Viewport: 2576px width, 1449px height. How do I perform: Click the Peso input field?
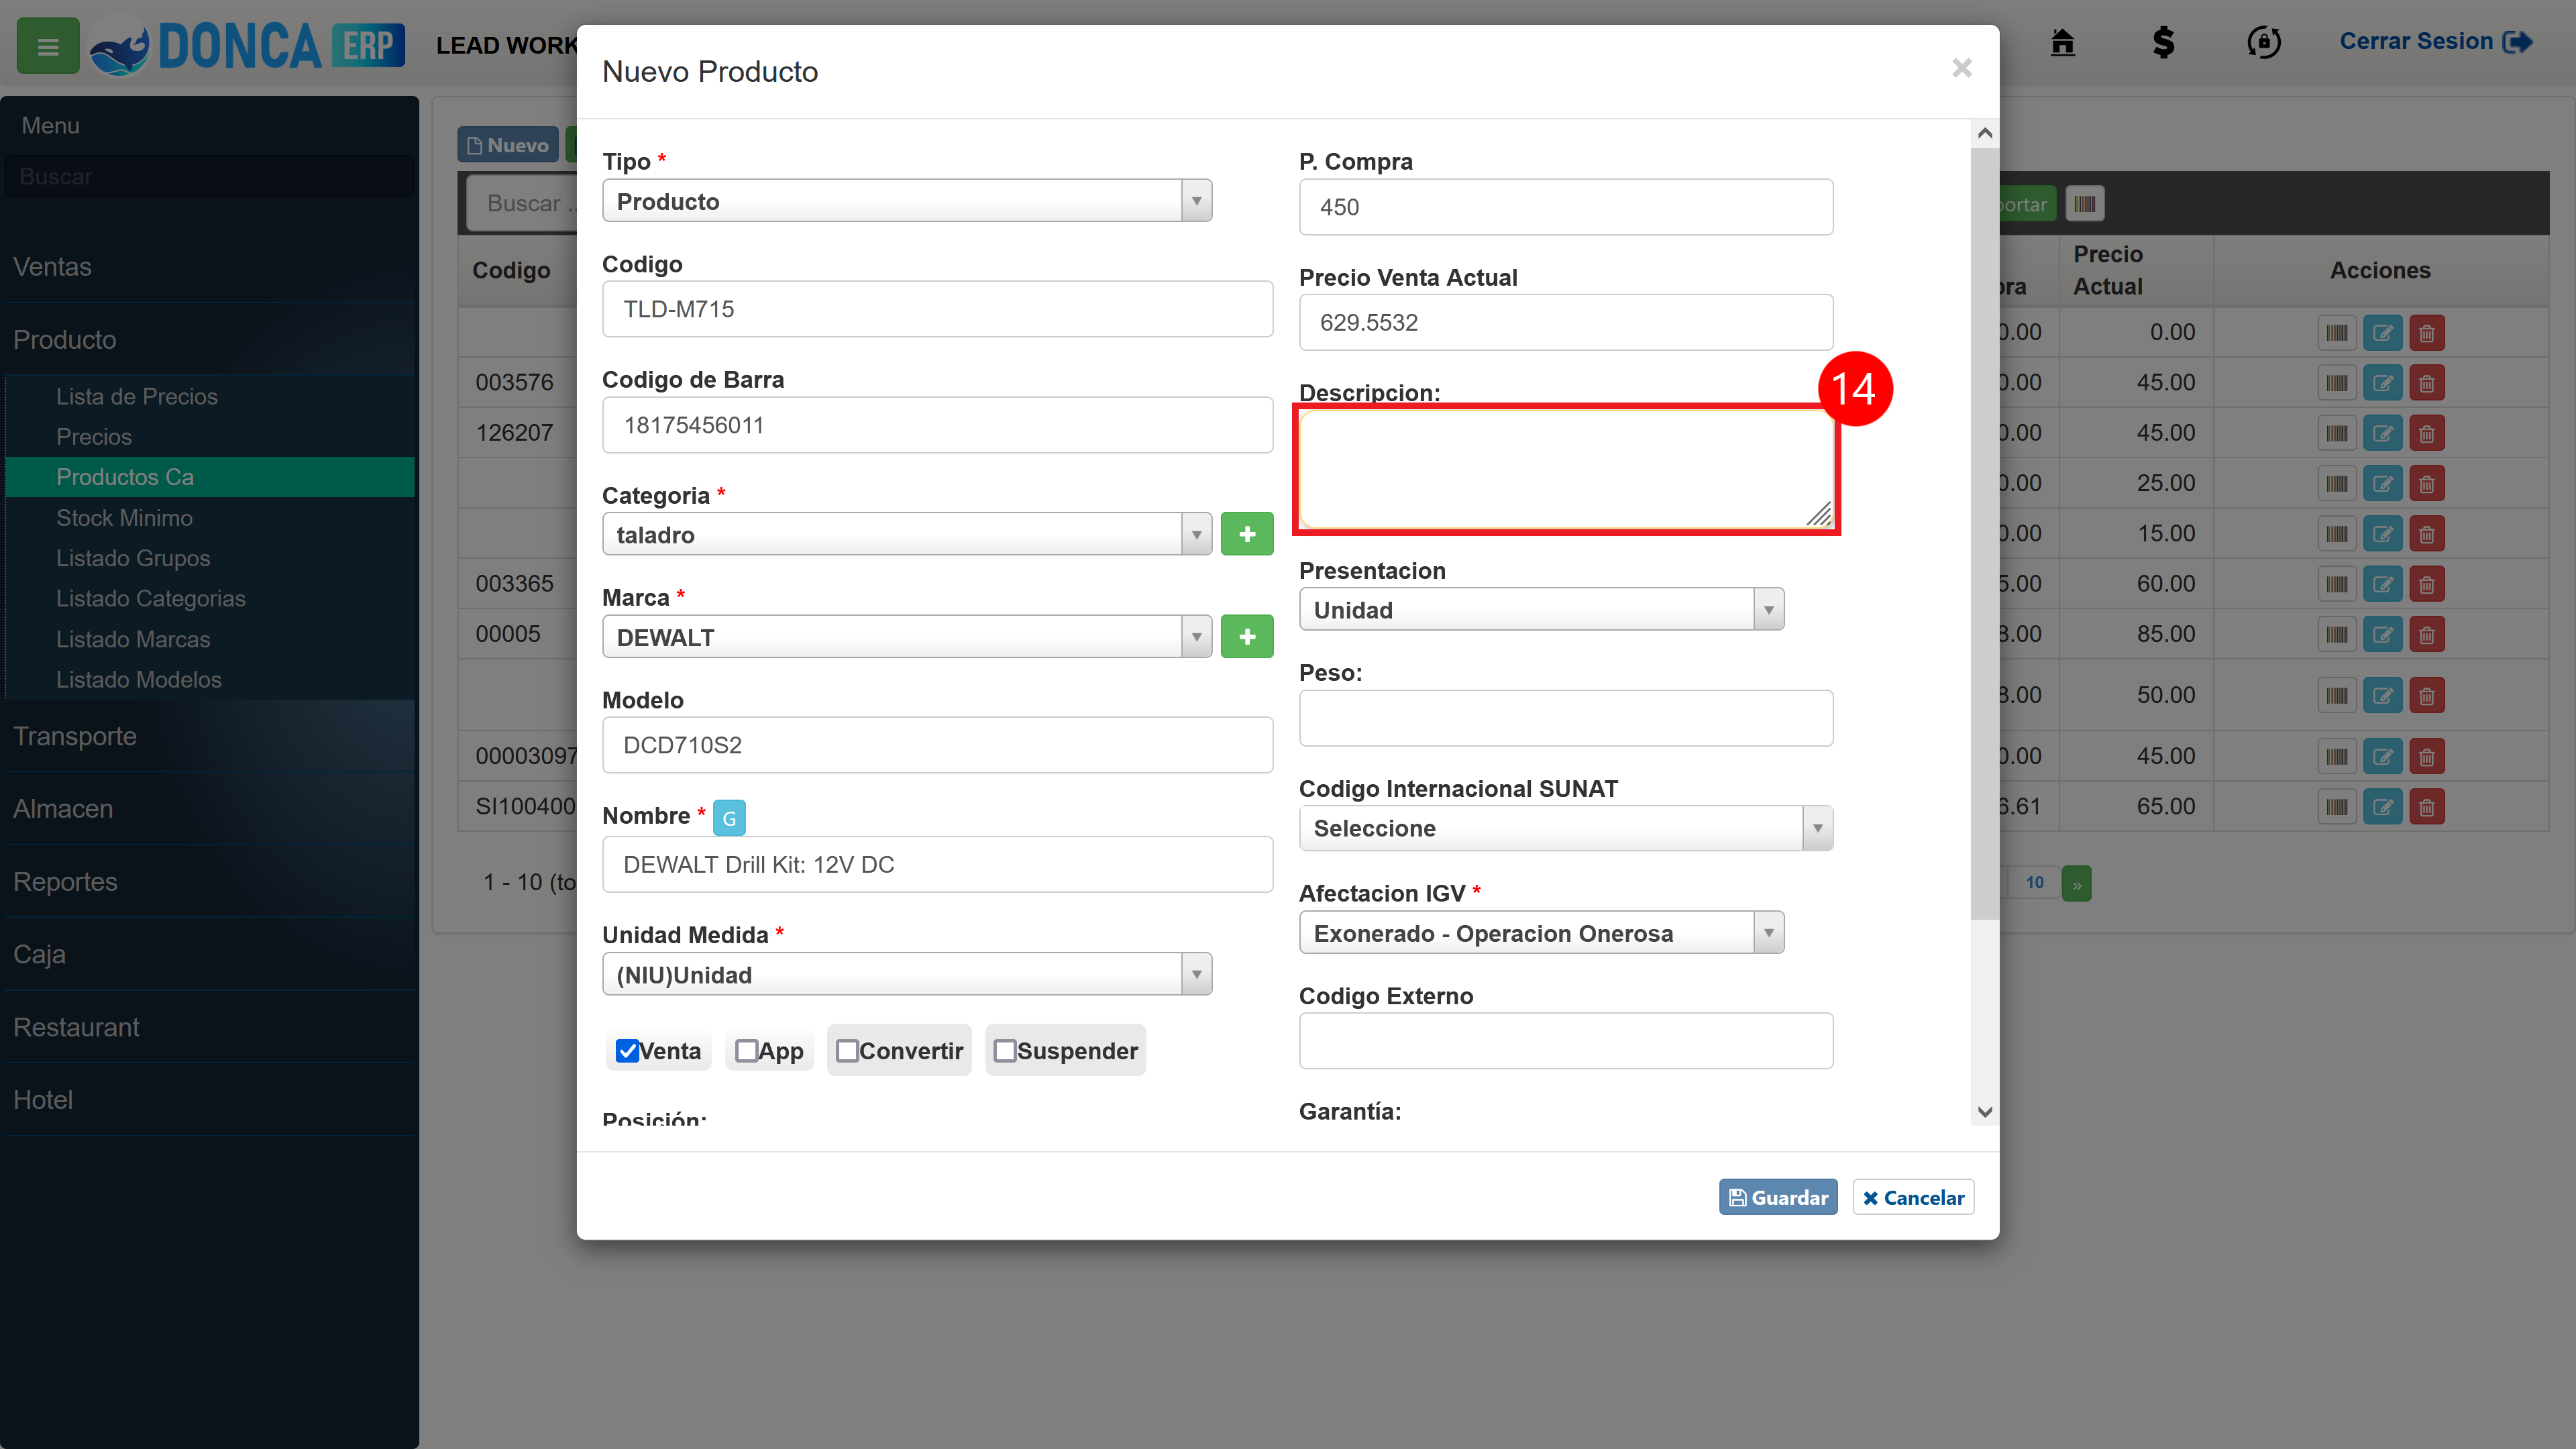pos(1565,718)
